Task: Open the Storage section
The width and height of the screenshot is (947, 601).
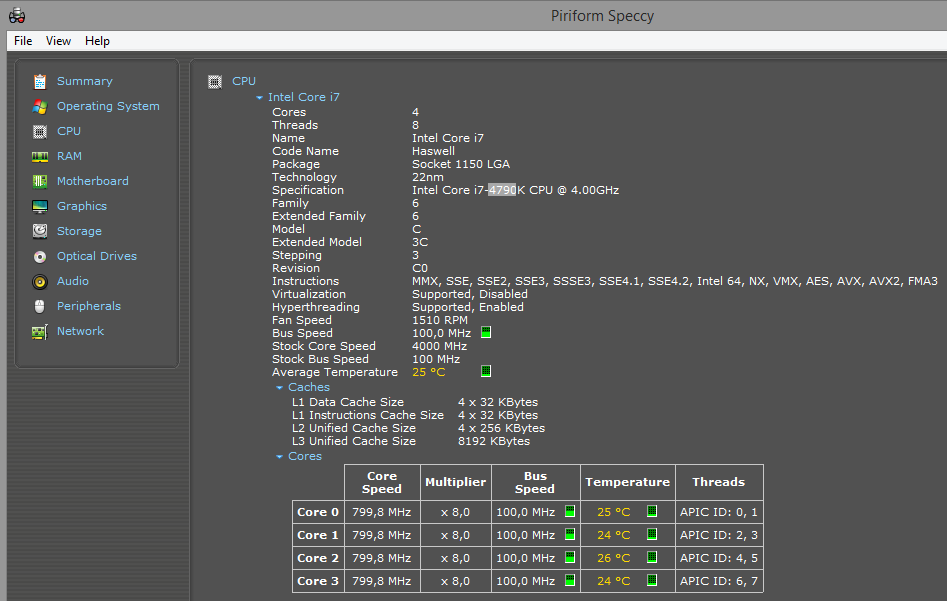Action: pos(79,231)
